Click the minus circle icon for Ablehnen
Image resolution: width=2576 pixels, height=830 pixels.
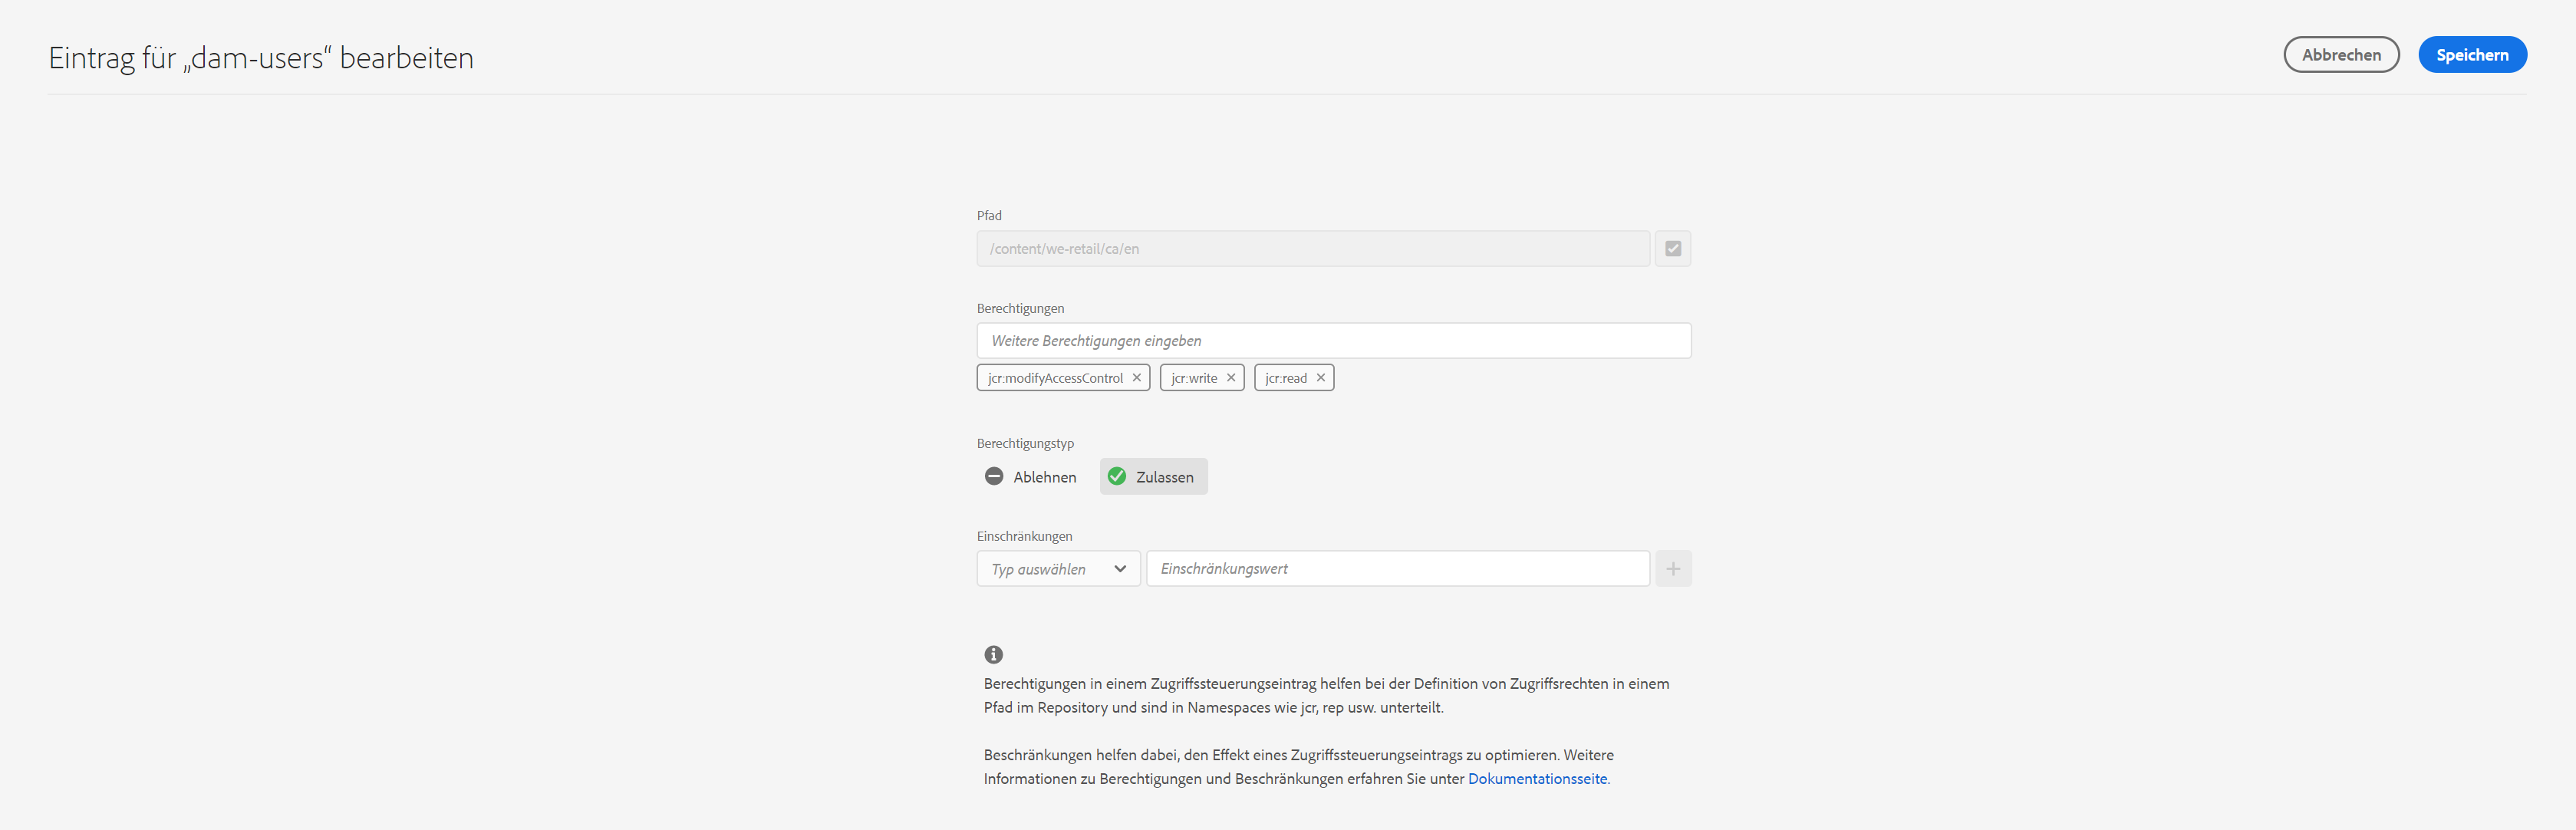click(x=993, y=477)
